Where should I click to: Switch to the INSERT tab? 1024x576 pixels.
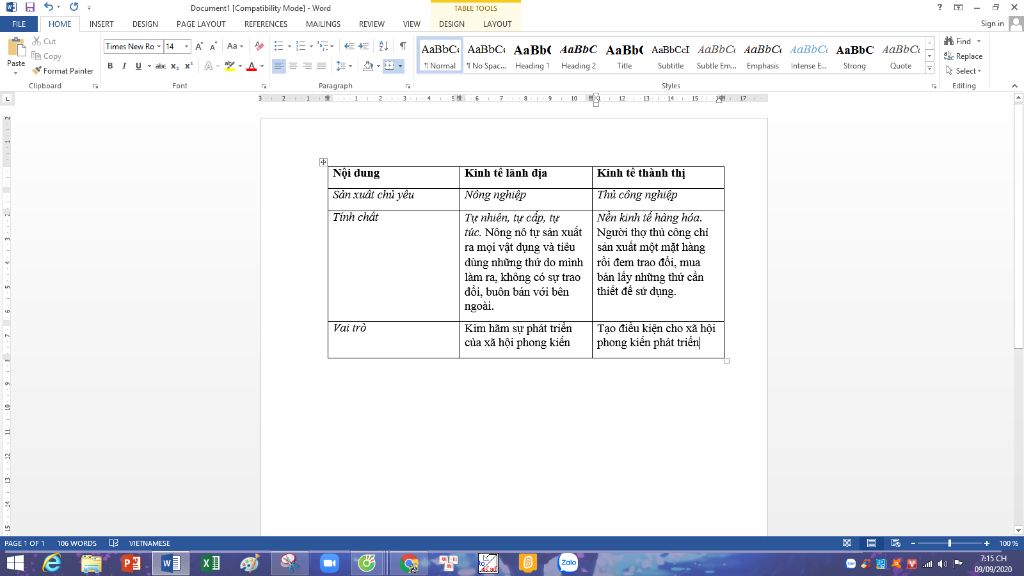pyautogui.click(x=101, y=24)
